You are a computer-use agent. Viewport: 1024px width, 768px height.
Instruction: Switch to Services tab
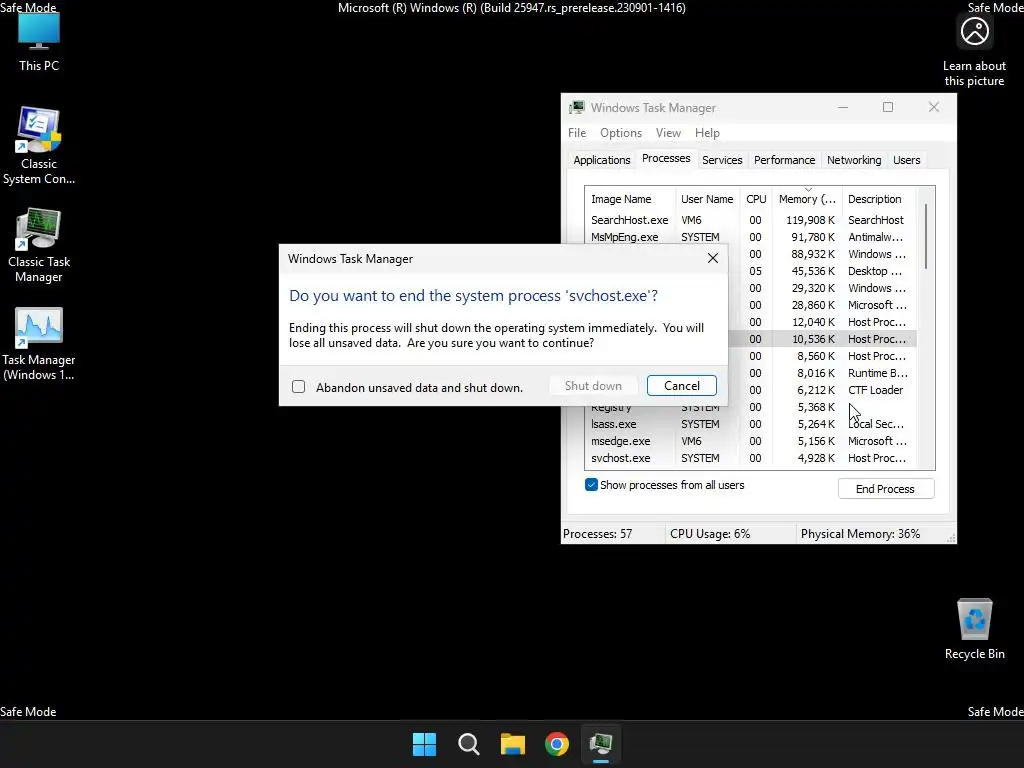click(722, 160)
